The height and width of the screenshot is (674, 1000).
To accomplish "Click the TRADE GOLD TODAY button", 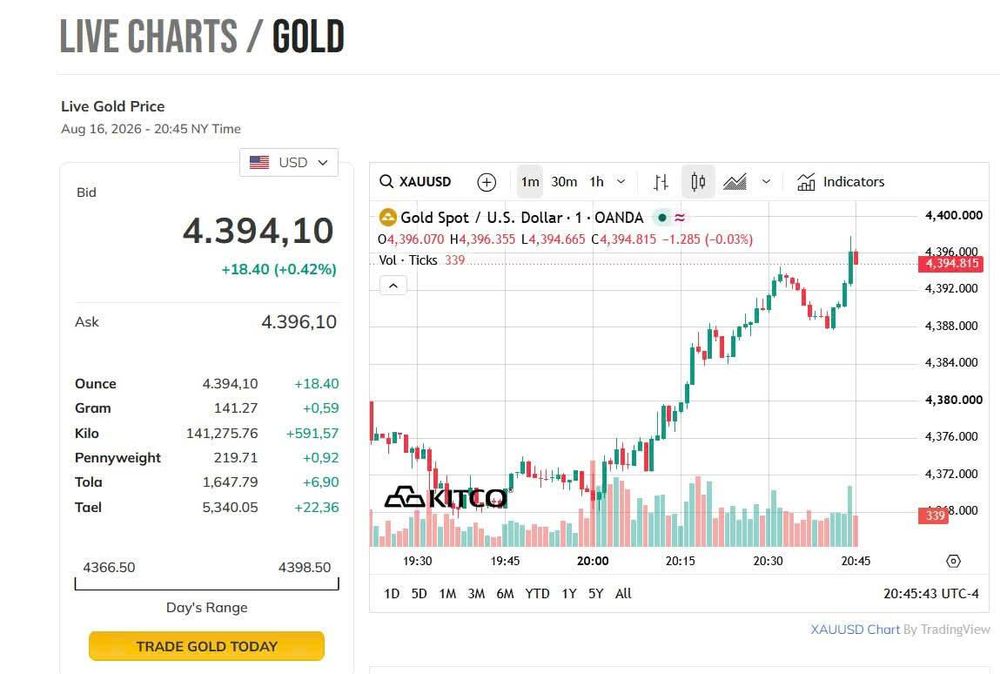I will tap(207, 646).
